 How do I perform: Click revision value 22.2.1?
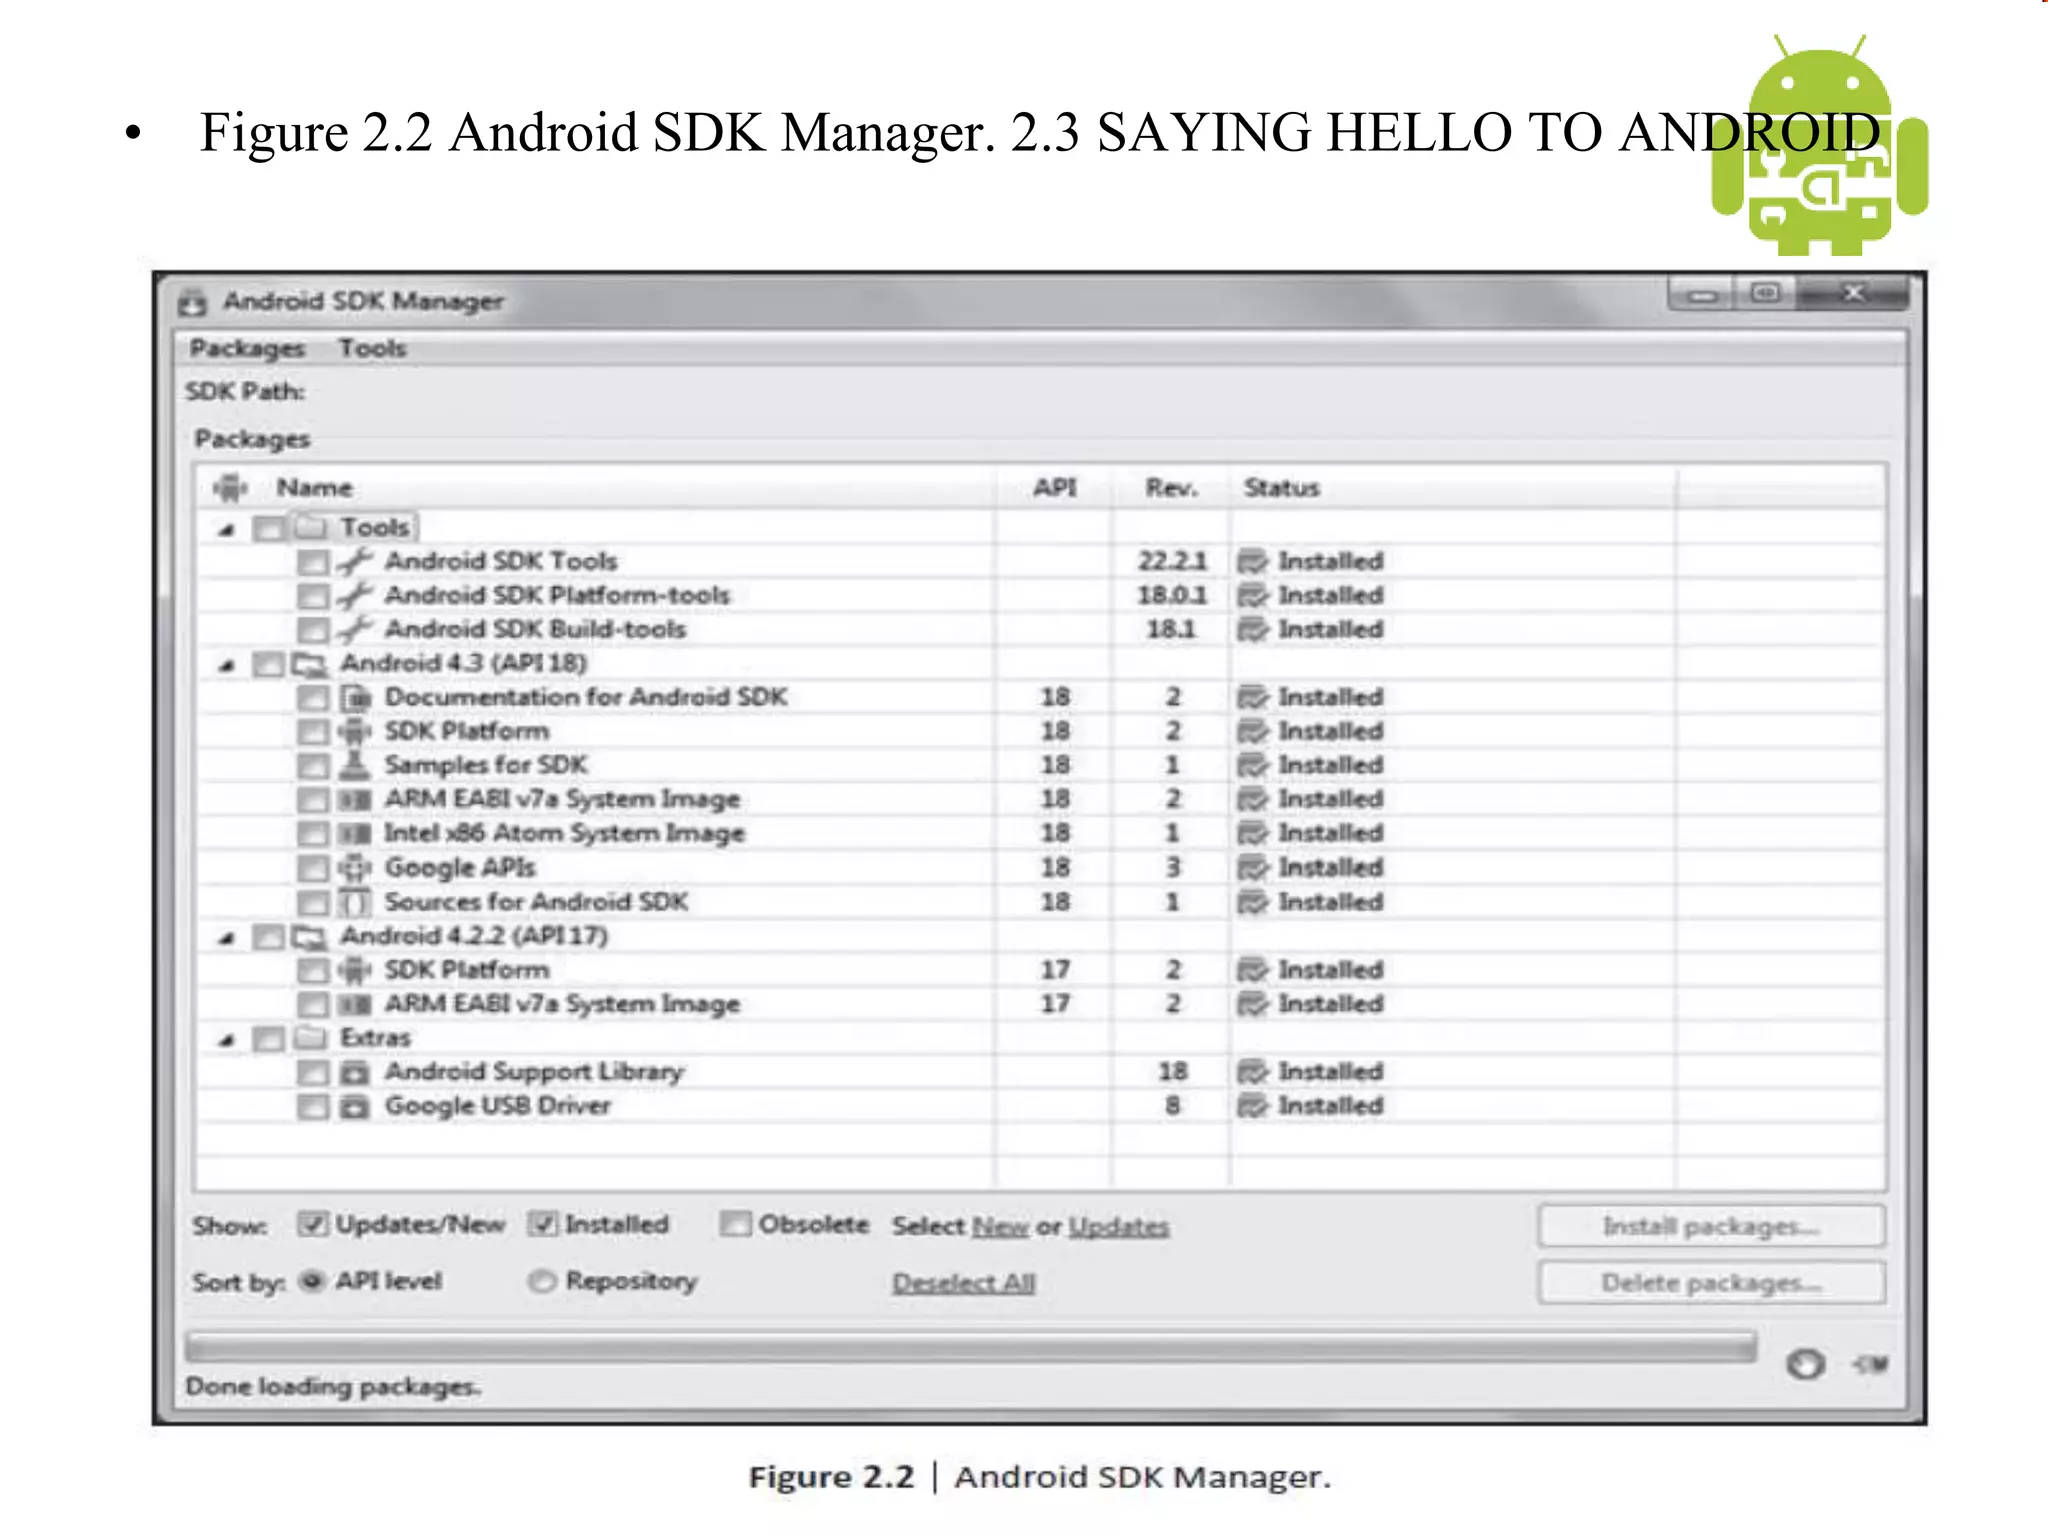tap(1172, 561)
